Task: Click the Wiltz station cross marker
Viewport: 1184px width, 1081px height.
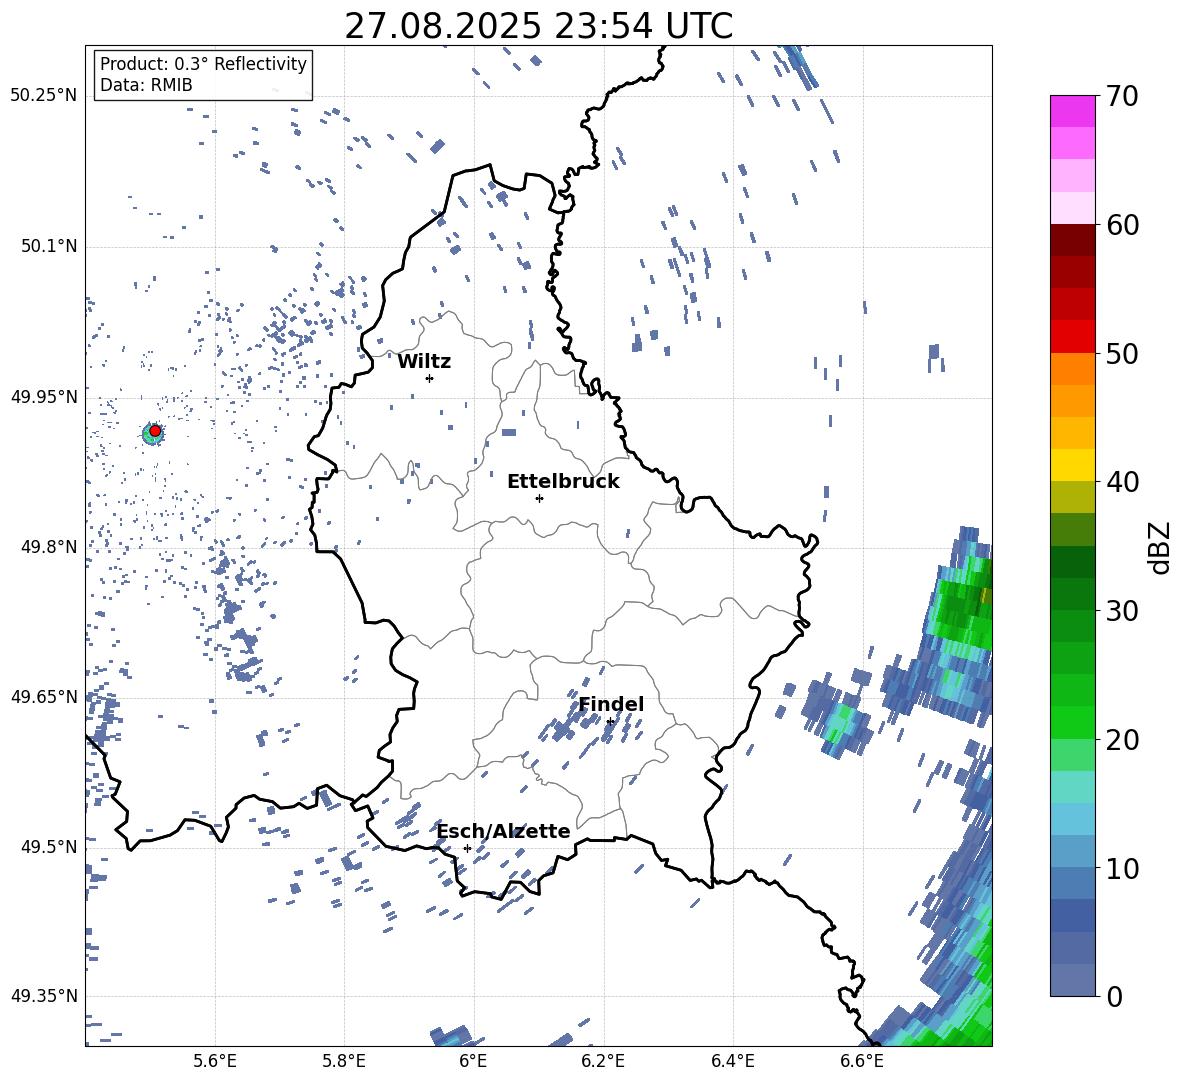Action: [430, 378]
